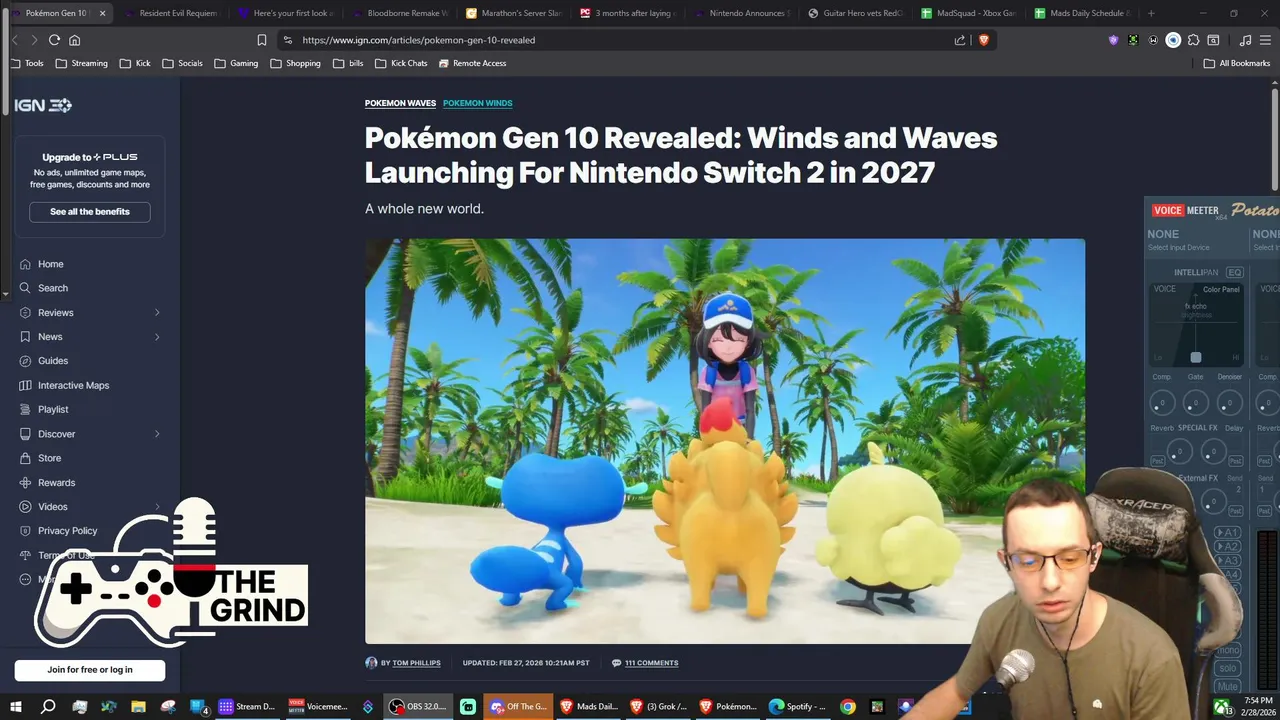Viewport: 1280px width, 720px height.
Task: Switch to OBS in the taskbar
Action: pos(420,706)
